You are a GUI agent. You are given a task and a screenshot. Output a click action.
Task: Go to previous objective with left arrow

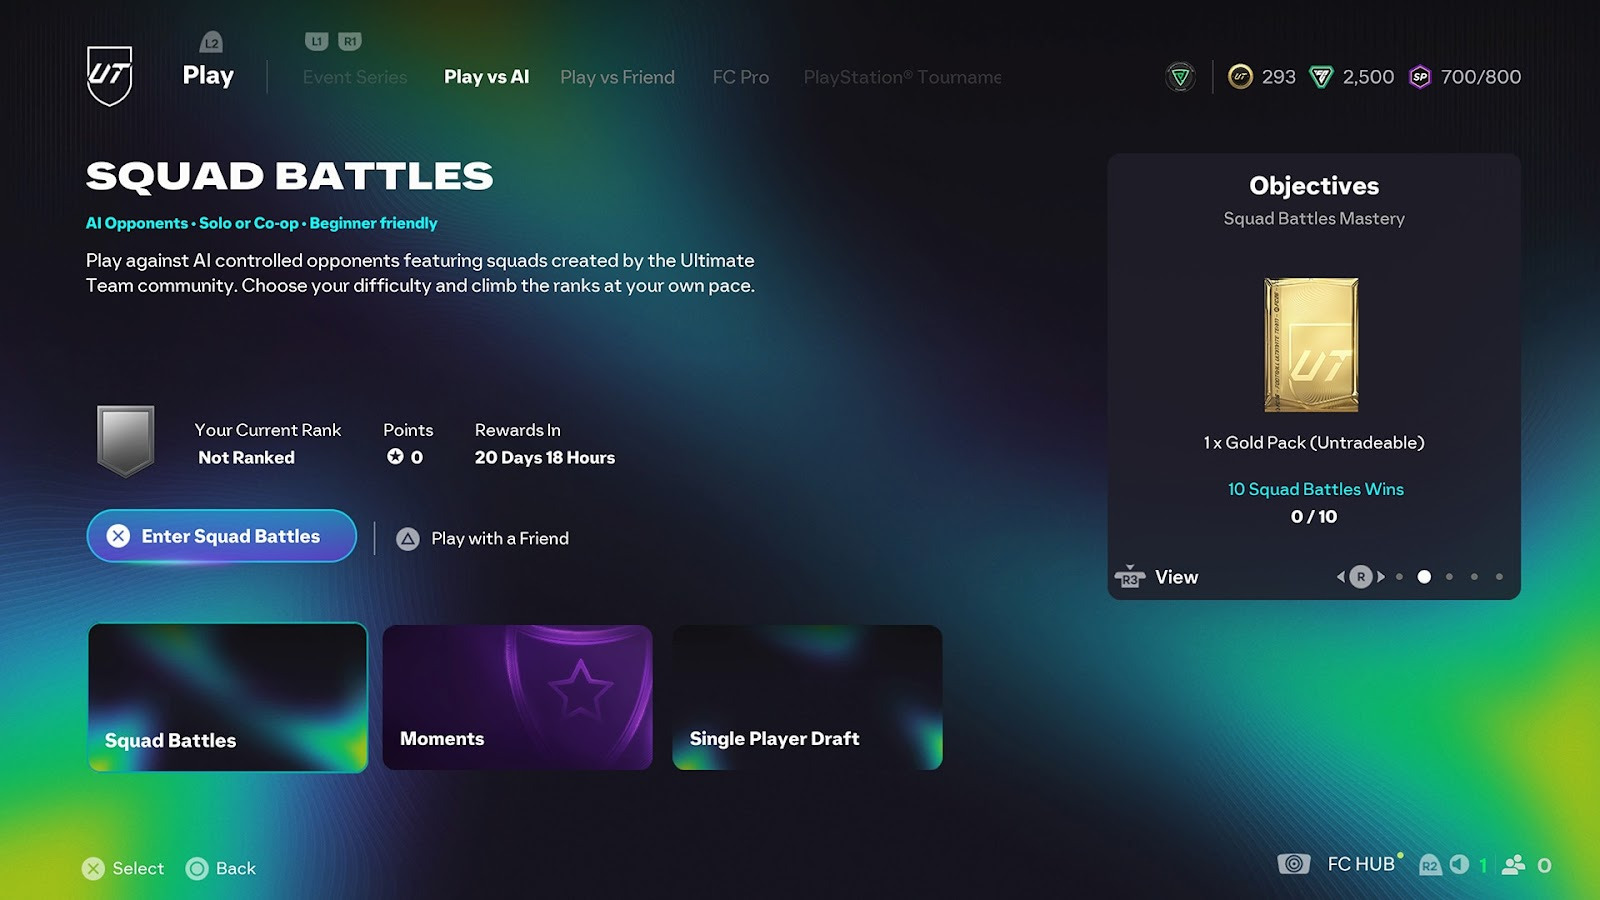click(1341, 577)
